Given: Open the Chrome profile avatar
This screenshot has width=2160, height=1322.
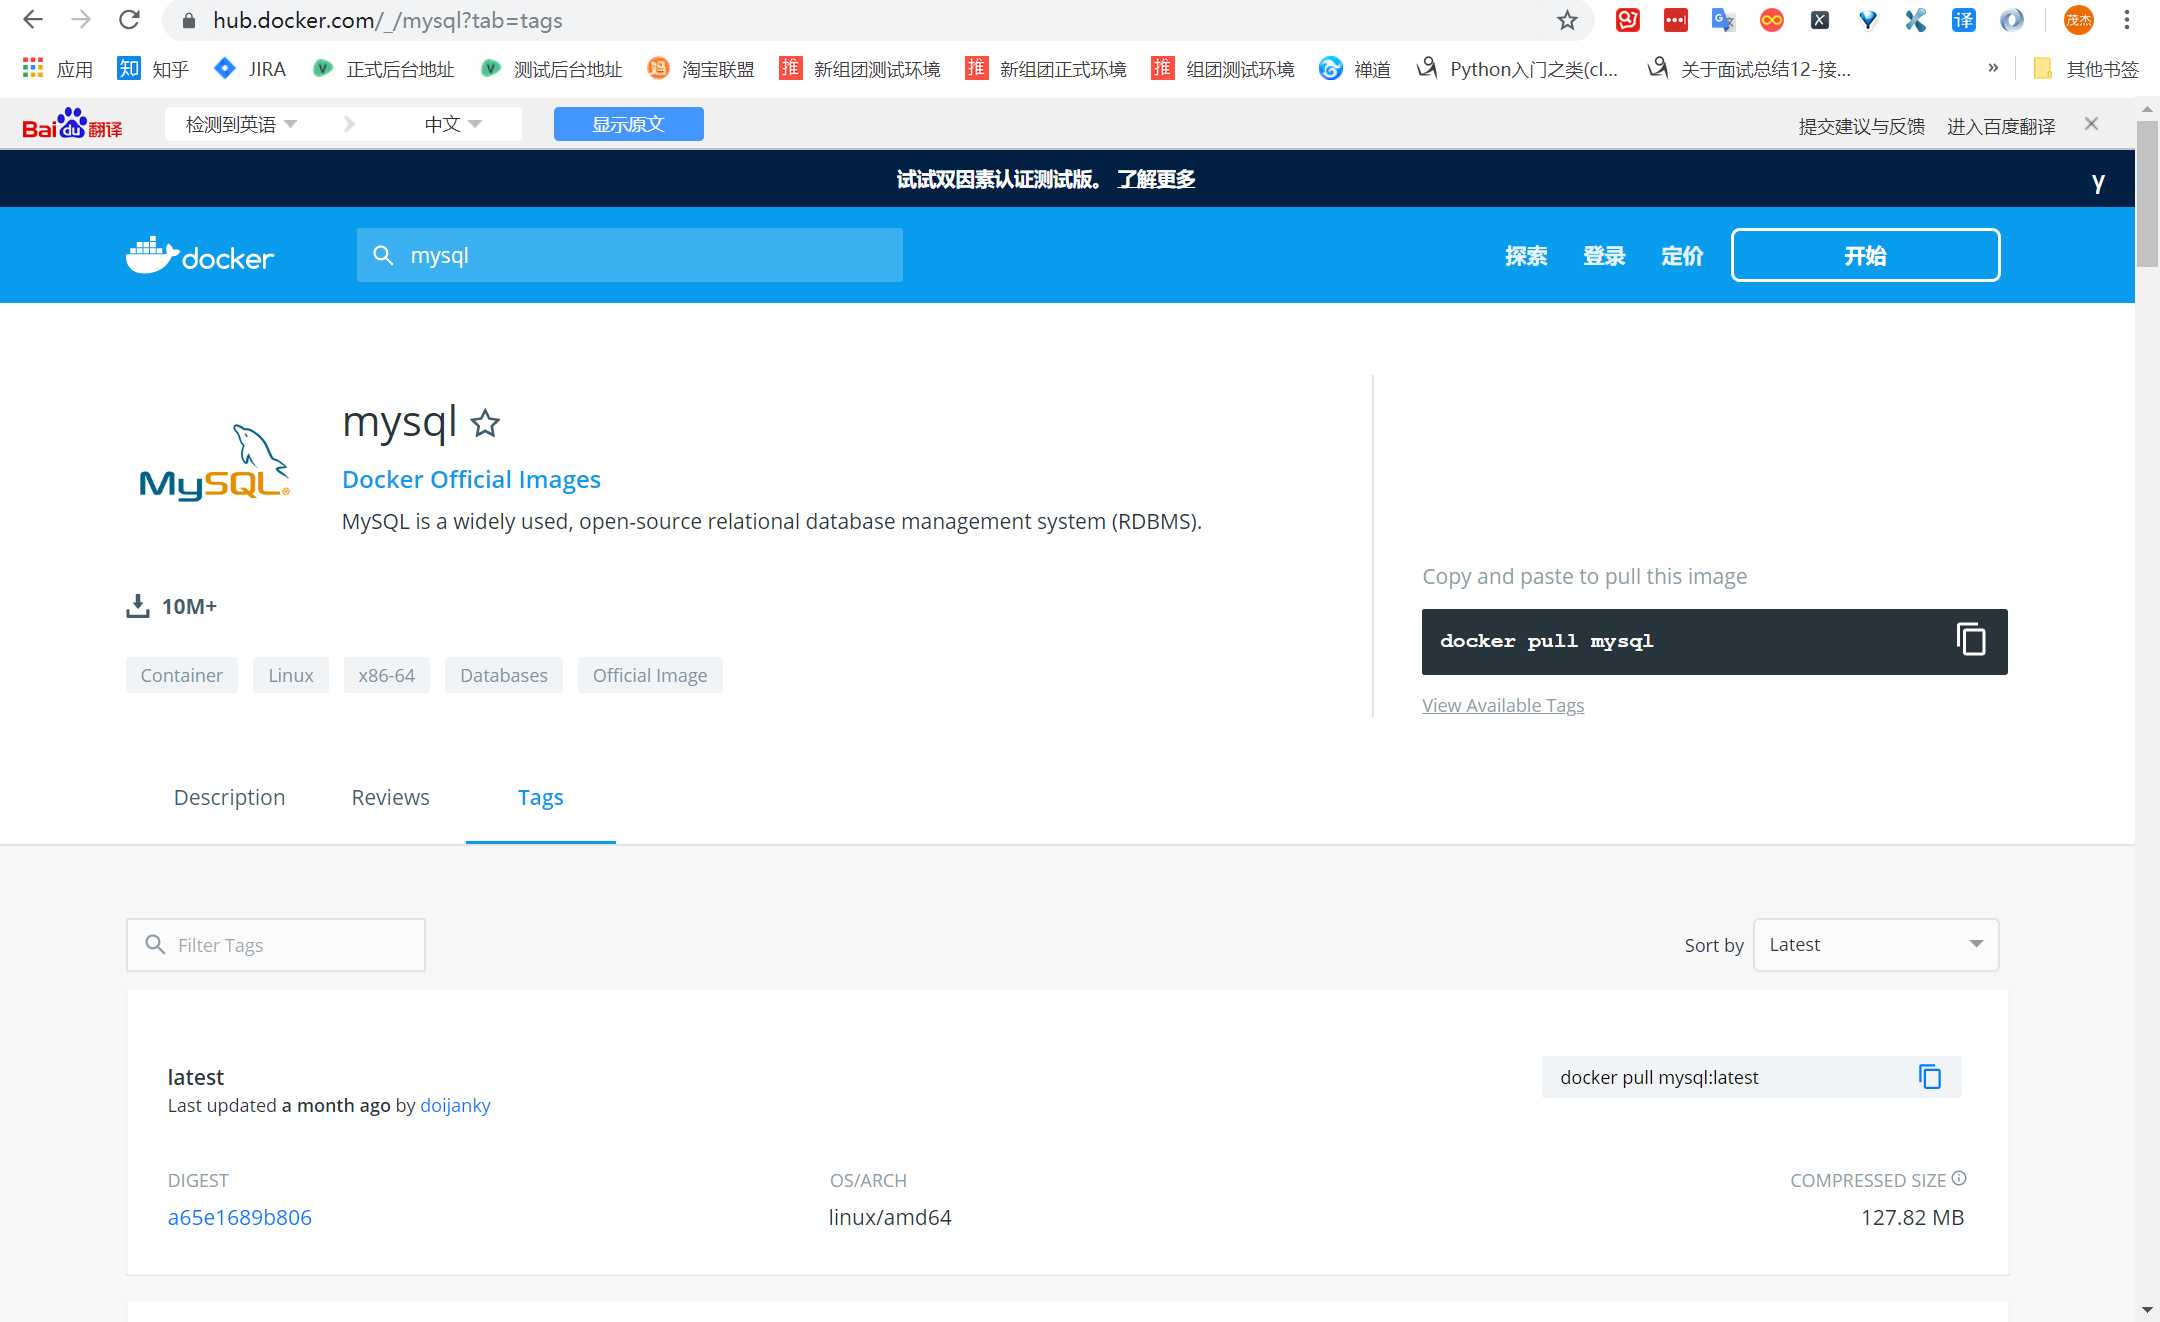Looking at the screenshot, I should point(2079,20).
